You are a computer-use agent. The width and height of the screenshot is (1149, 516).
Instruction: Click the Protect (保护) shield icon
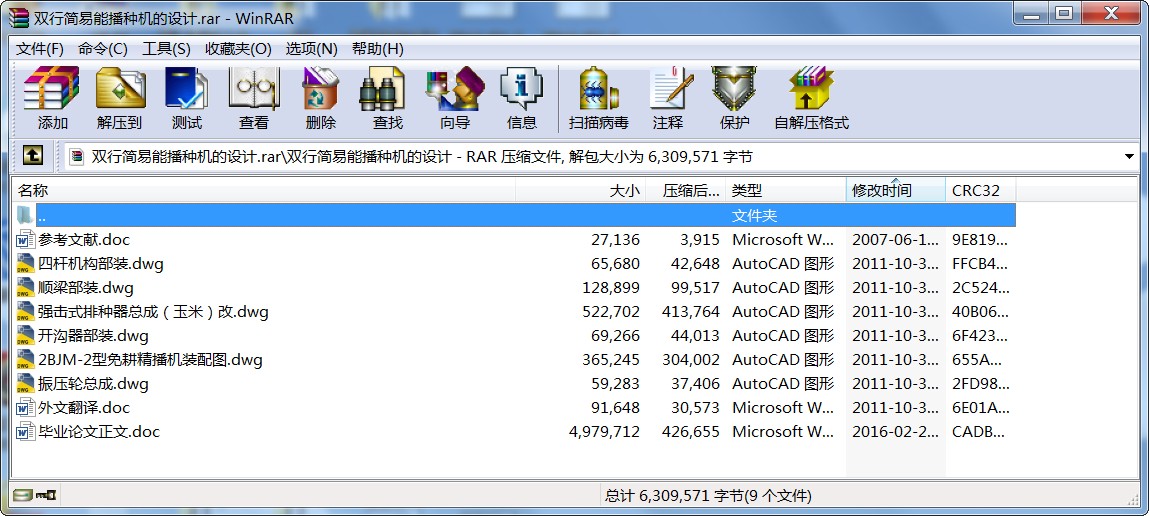pyautogui.click(x=735, y=90)
